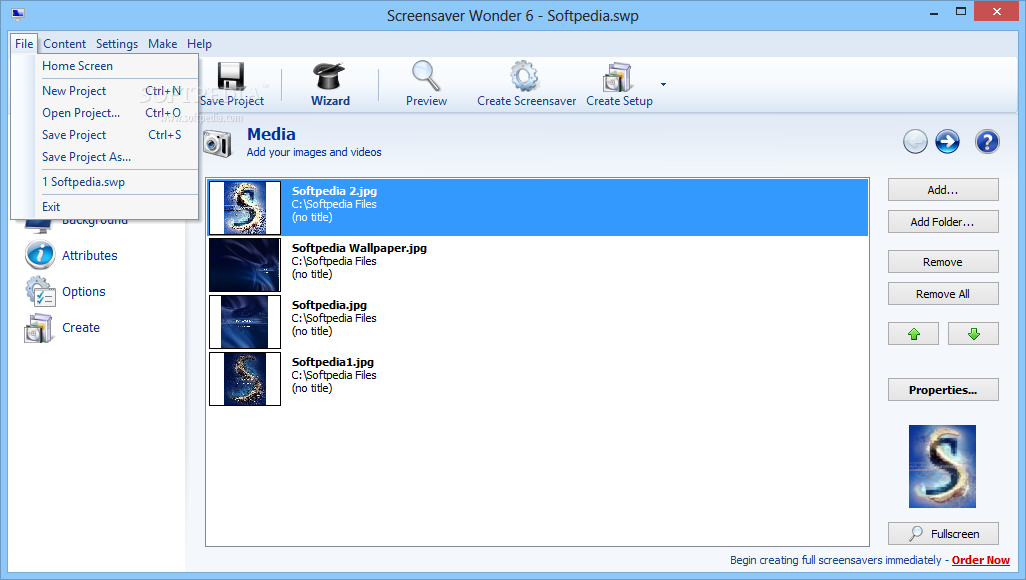
Task: Click the Create sidebar label
Action: [81, 328]
